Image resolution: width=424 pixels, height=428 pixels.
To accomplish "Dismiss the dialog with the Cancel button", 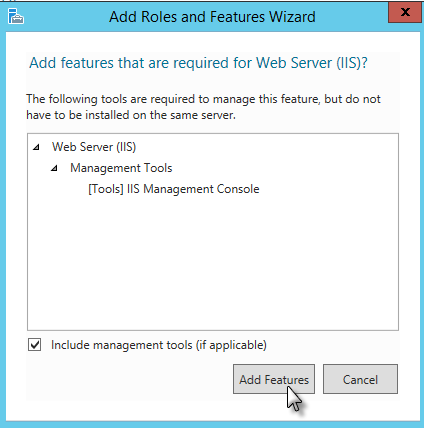I will (x=360, y=379).
